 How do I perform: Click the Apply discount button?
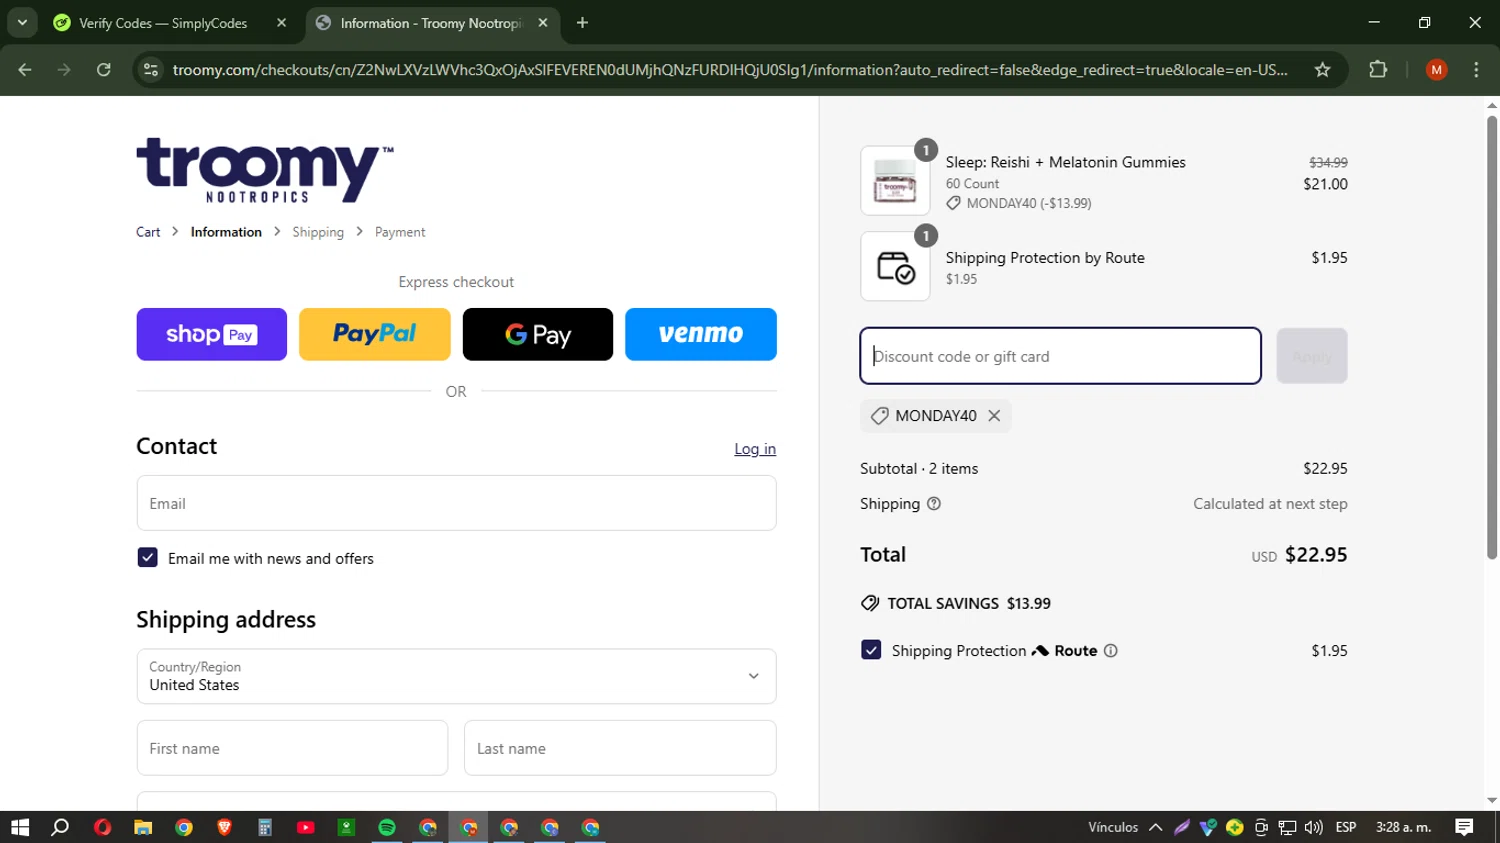click(1312, 356)
